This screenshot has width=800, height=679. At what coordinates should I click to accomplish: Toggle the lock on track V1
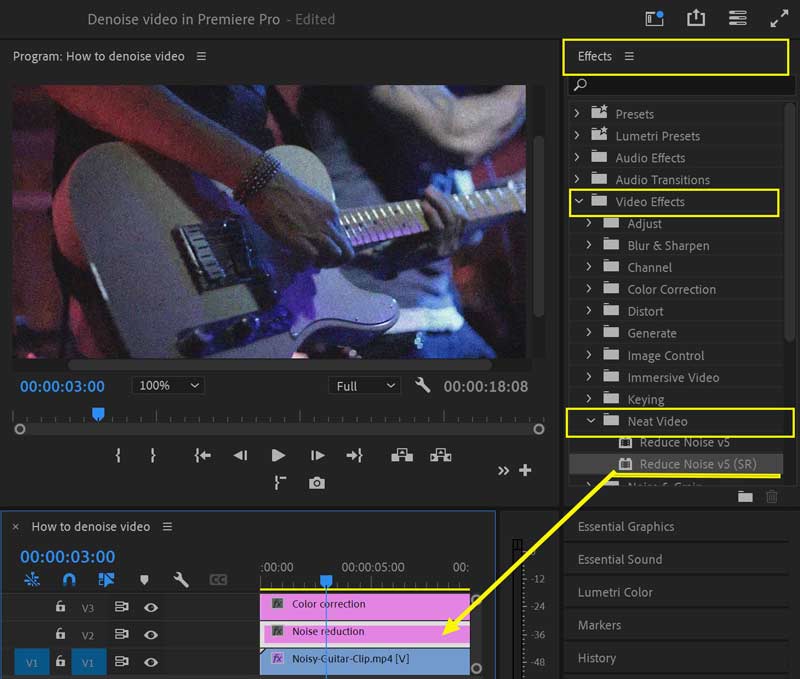(x=60, y=661)
